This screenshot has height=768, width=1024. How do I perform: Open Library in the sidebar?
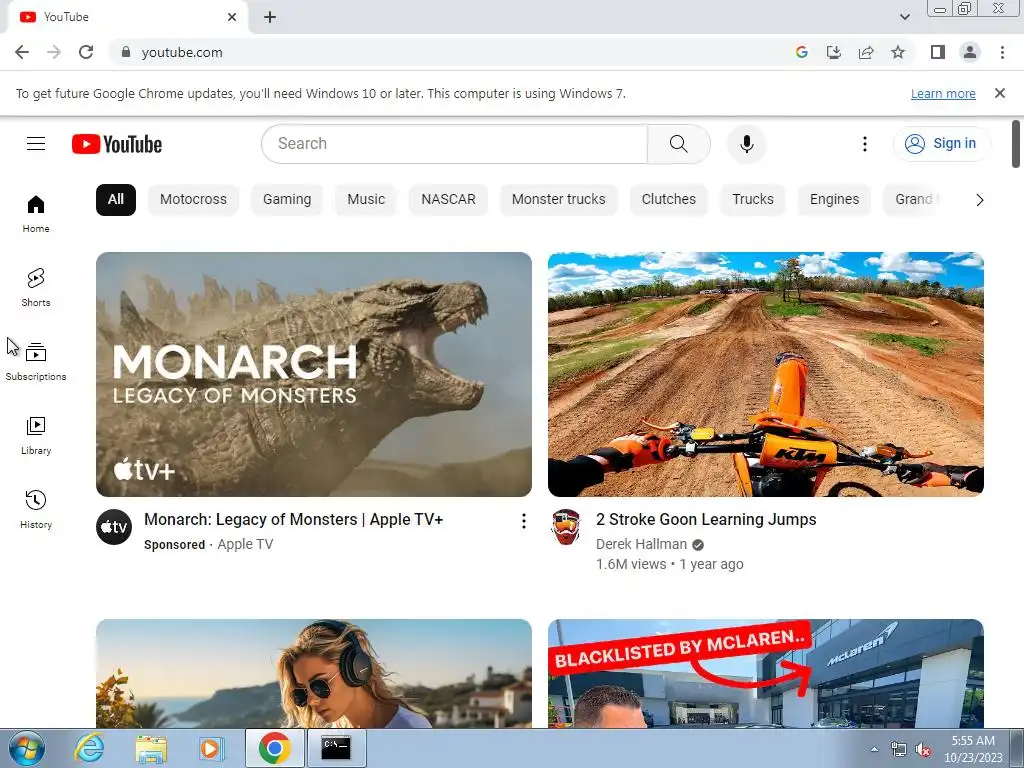point(36,435)
